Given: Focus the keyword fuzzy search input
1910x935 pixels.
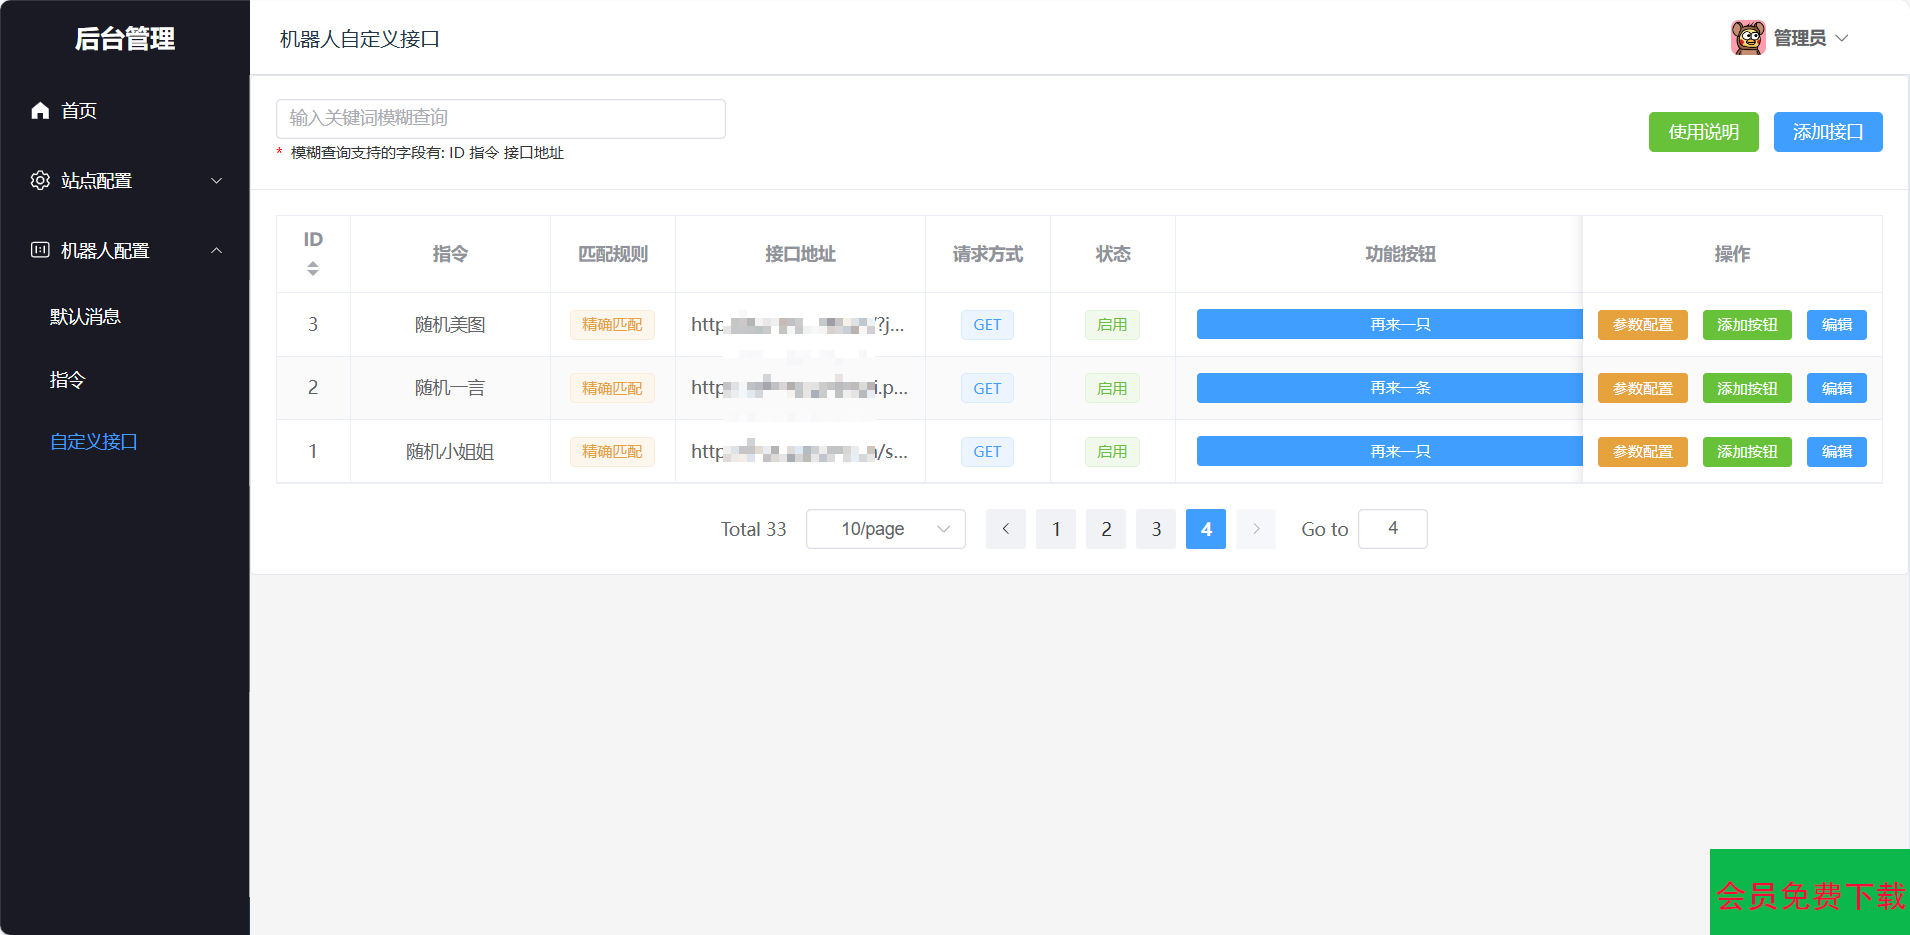Looking at the screenshot, I should pos(500,118).
